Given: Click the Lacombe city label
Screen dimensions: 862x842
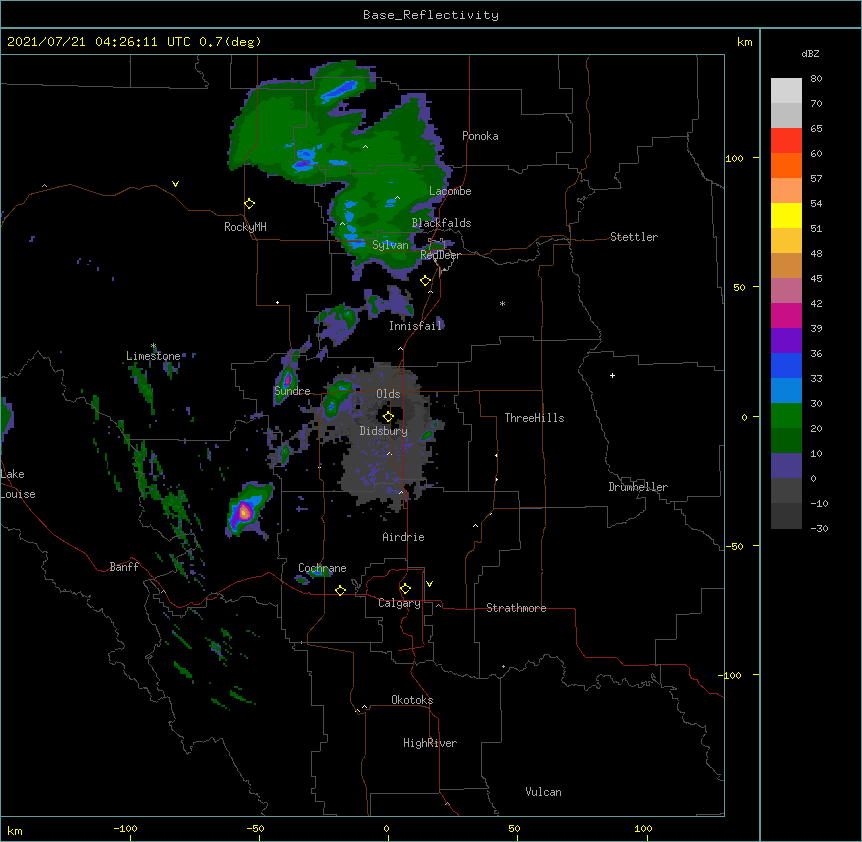Looking at the screenshot, I should click(450, 191).
